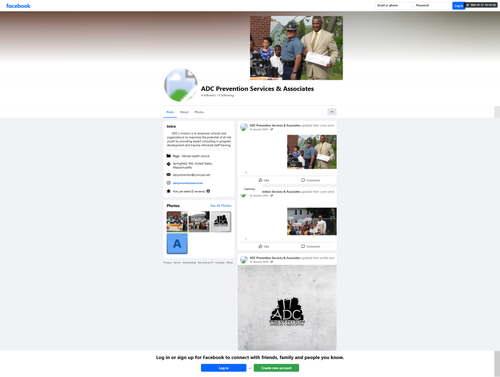Click the globe privacy icon on the crowd post
The image size is (500, 377).
click(271, 196)
